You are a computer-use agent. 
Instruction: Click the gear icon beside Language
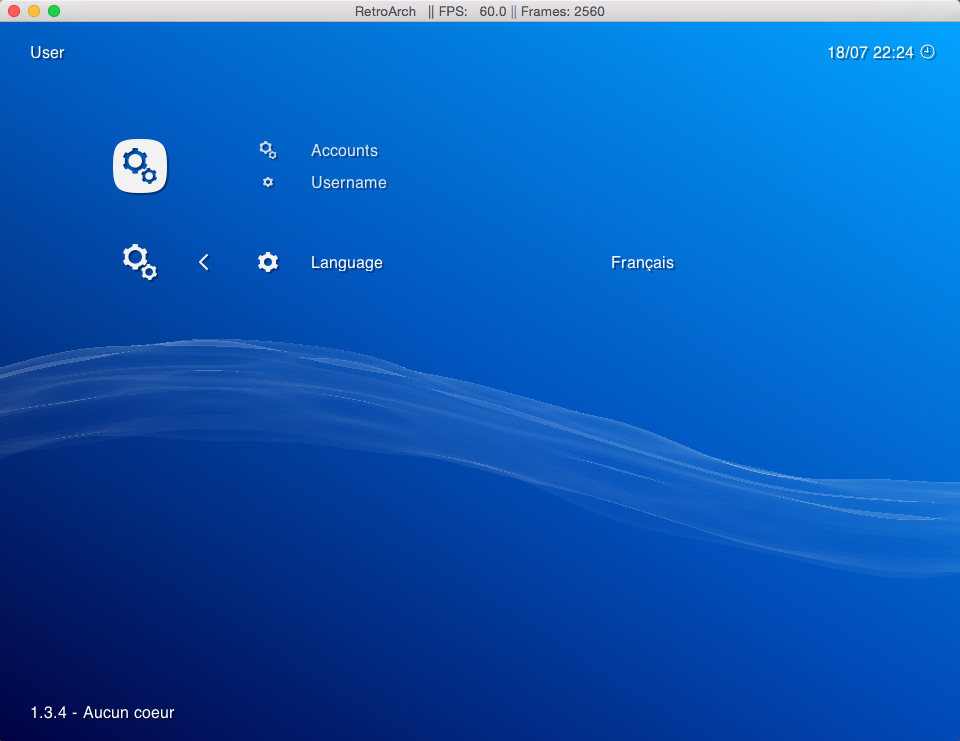point(268,262)
